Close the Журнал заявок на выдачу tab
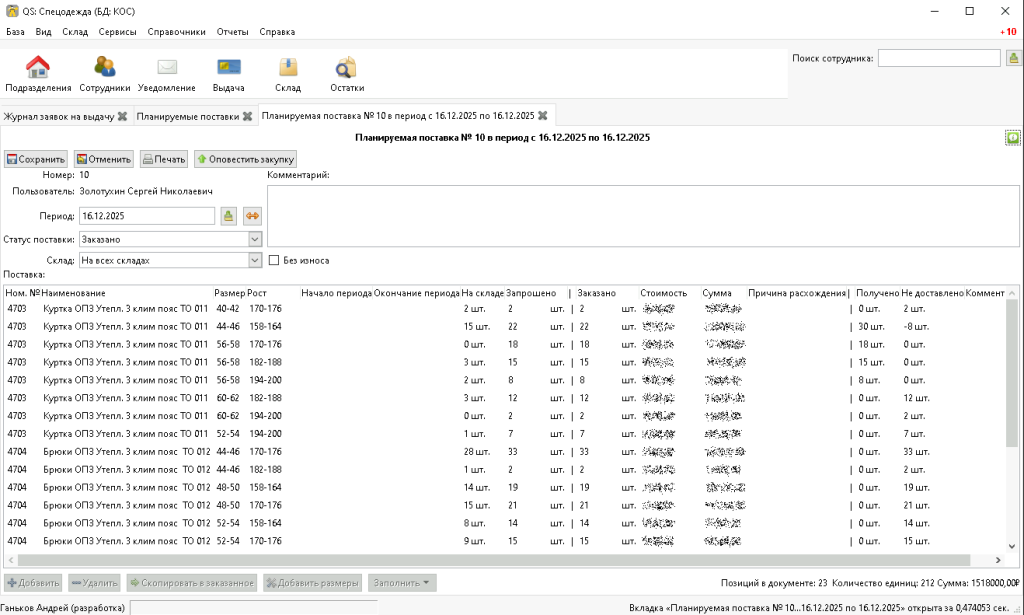Viewport: 1024px width, 615px height. click(122, 116)
